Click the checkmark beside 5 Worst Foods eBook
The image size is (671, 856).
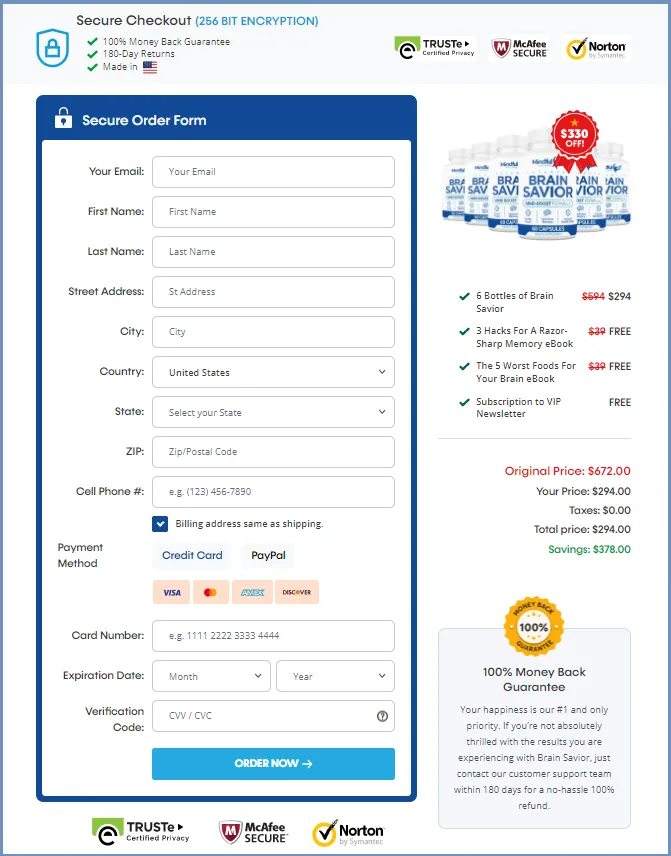coord(464,366)
